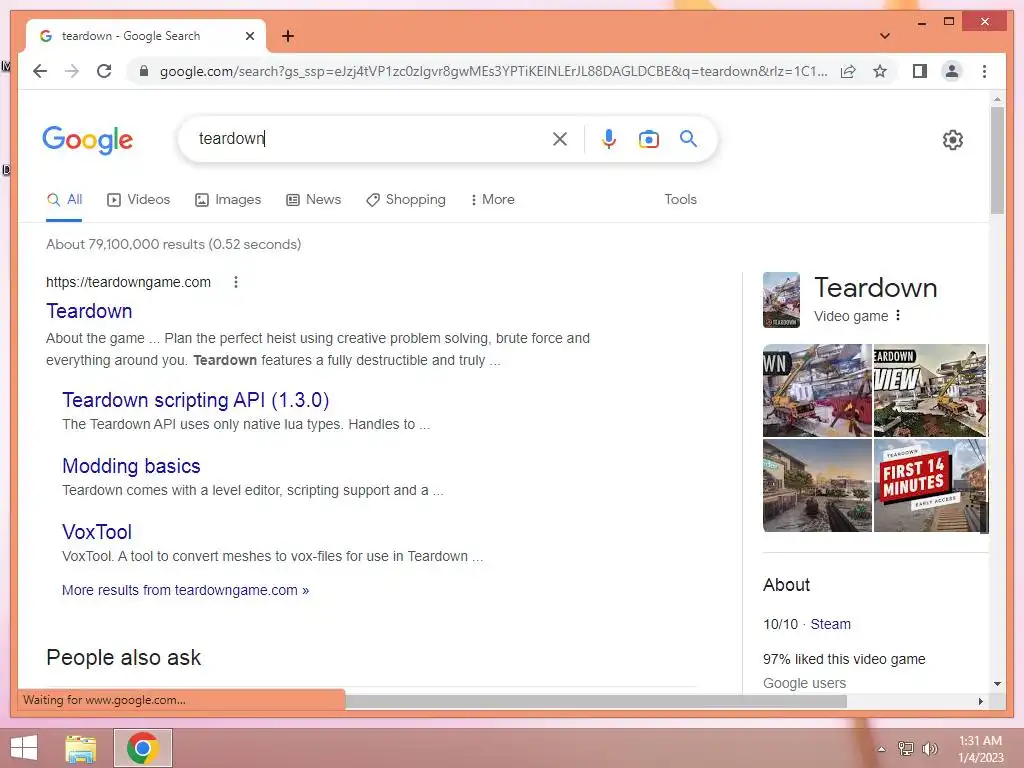Switch to News results

pos(313,200)
